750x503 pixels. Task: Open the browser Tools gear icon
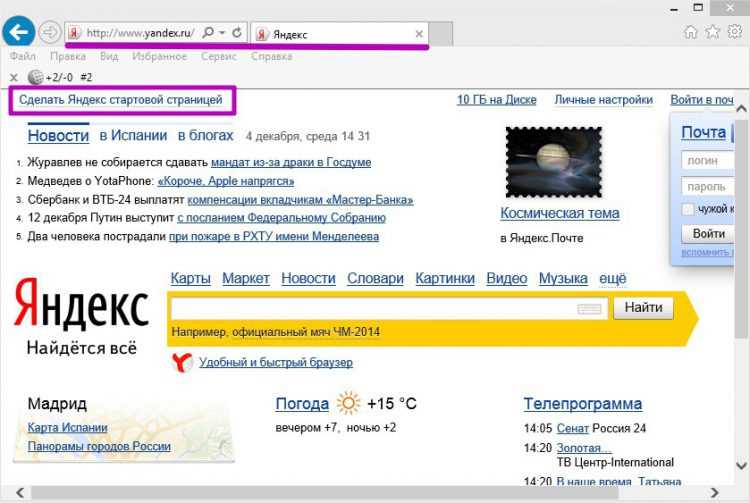coord(734,32)
